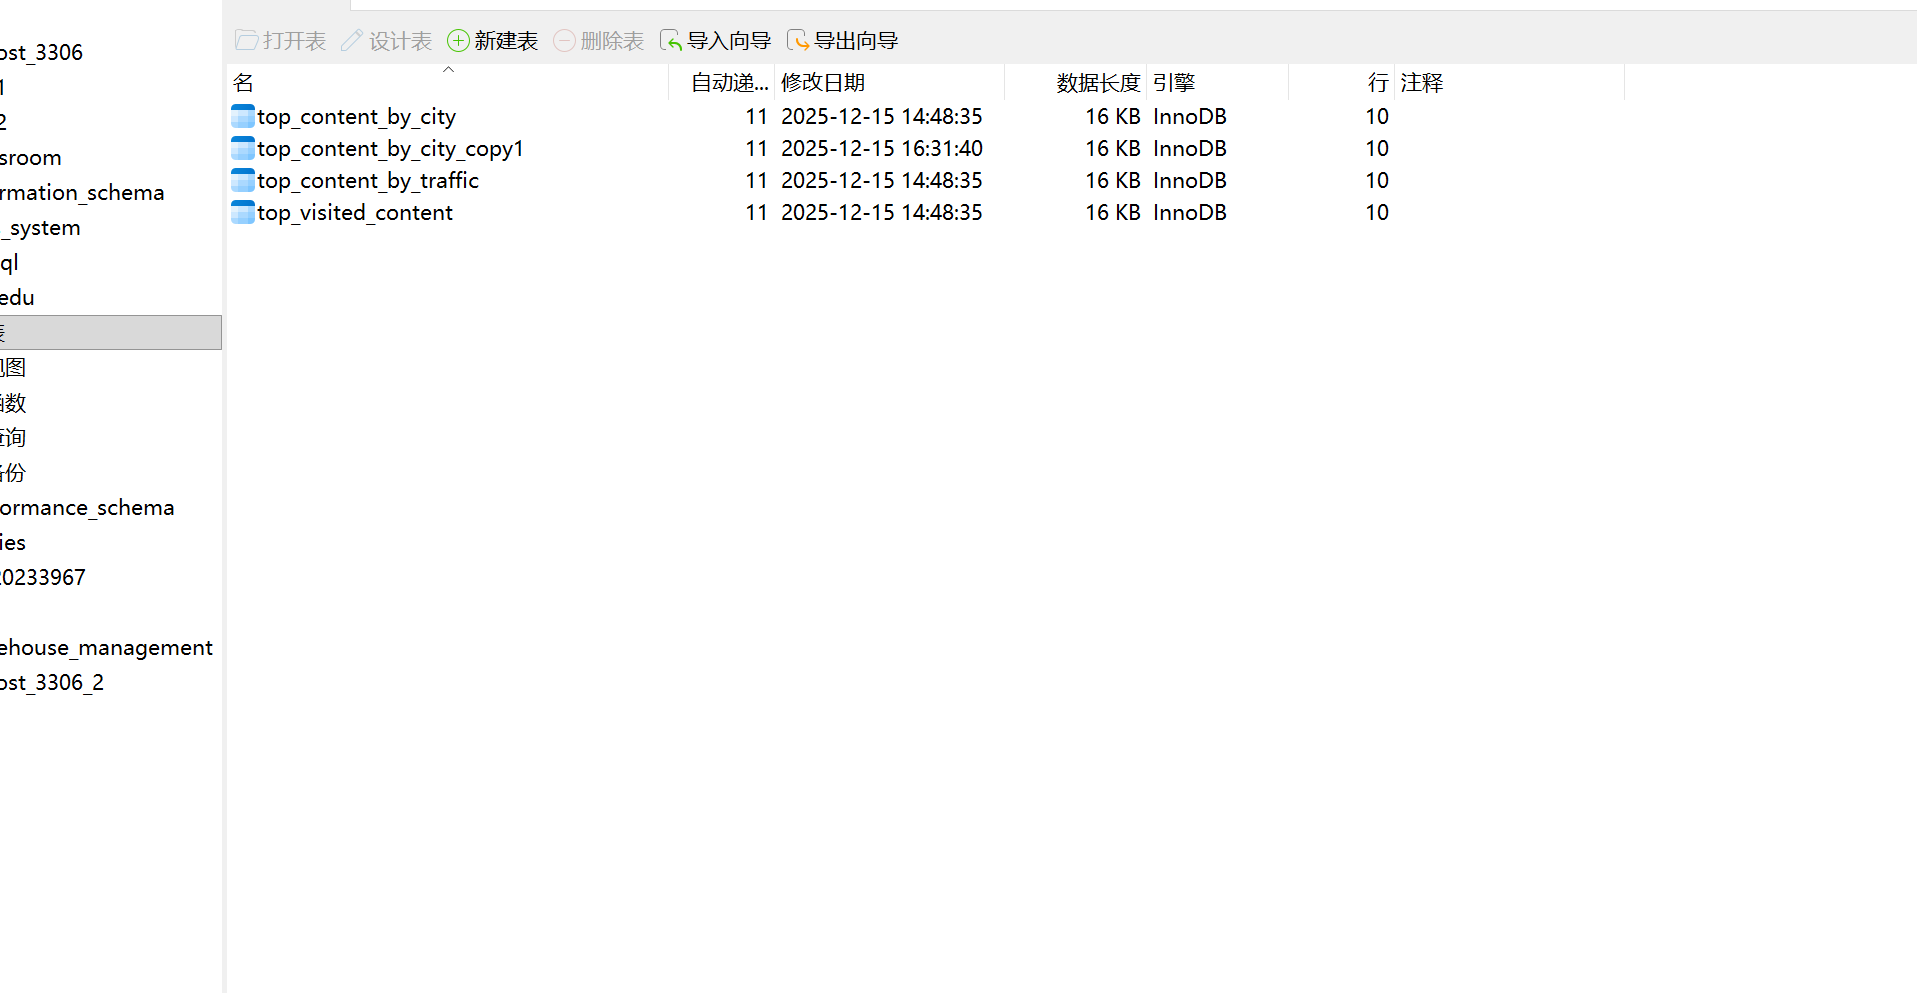The height and width of the screenshot is (993, 1917).
Task: Select table icon of top_content_by_city_copy1
Action: click(x=243, y=148)
